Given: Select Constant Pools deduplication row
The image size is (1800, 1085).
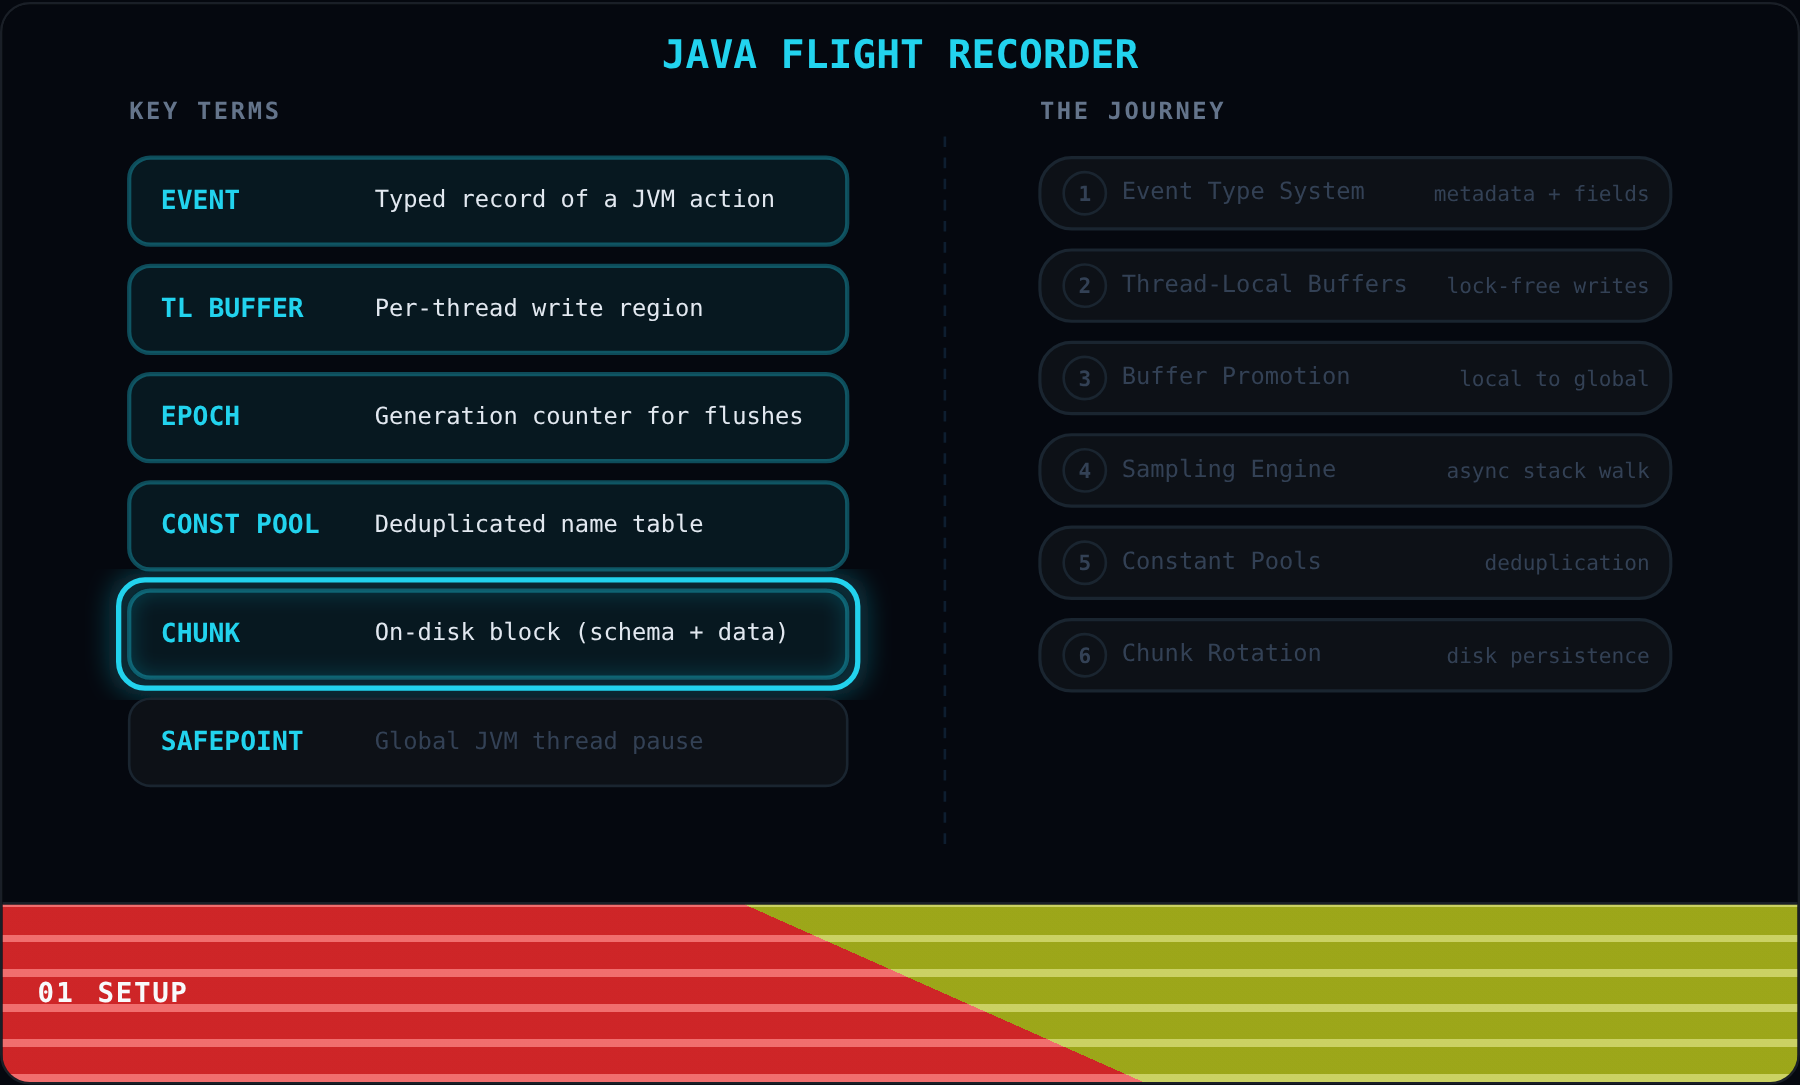Looking at the screenshot, I should point(1355,563).
